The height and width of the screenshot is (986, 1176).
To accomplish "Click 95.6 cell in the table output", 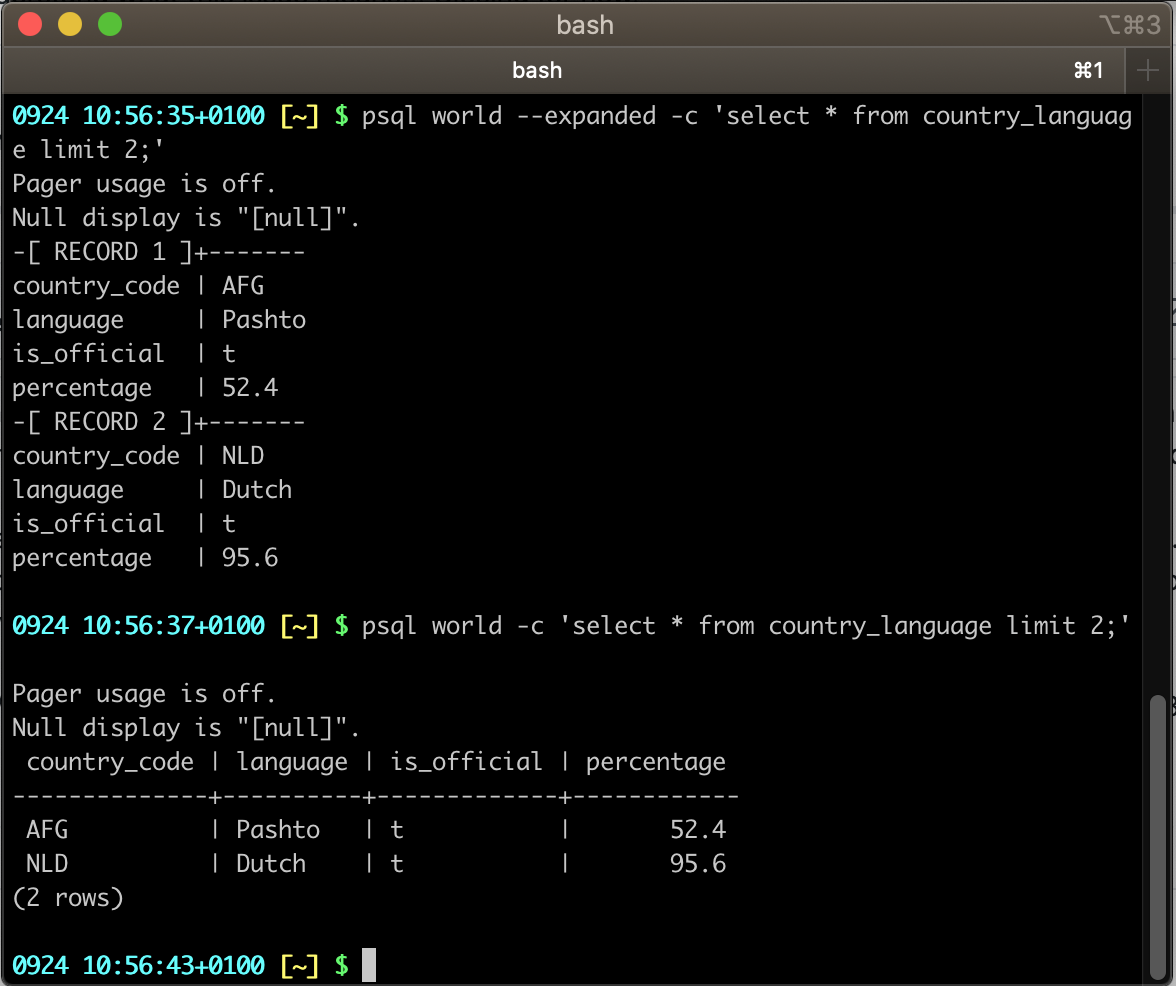I will coord(698,864).
